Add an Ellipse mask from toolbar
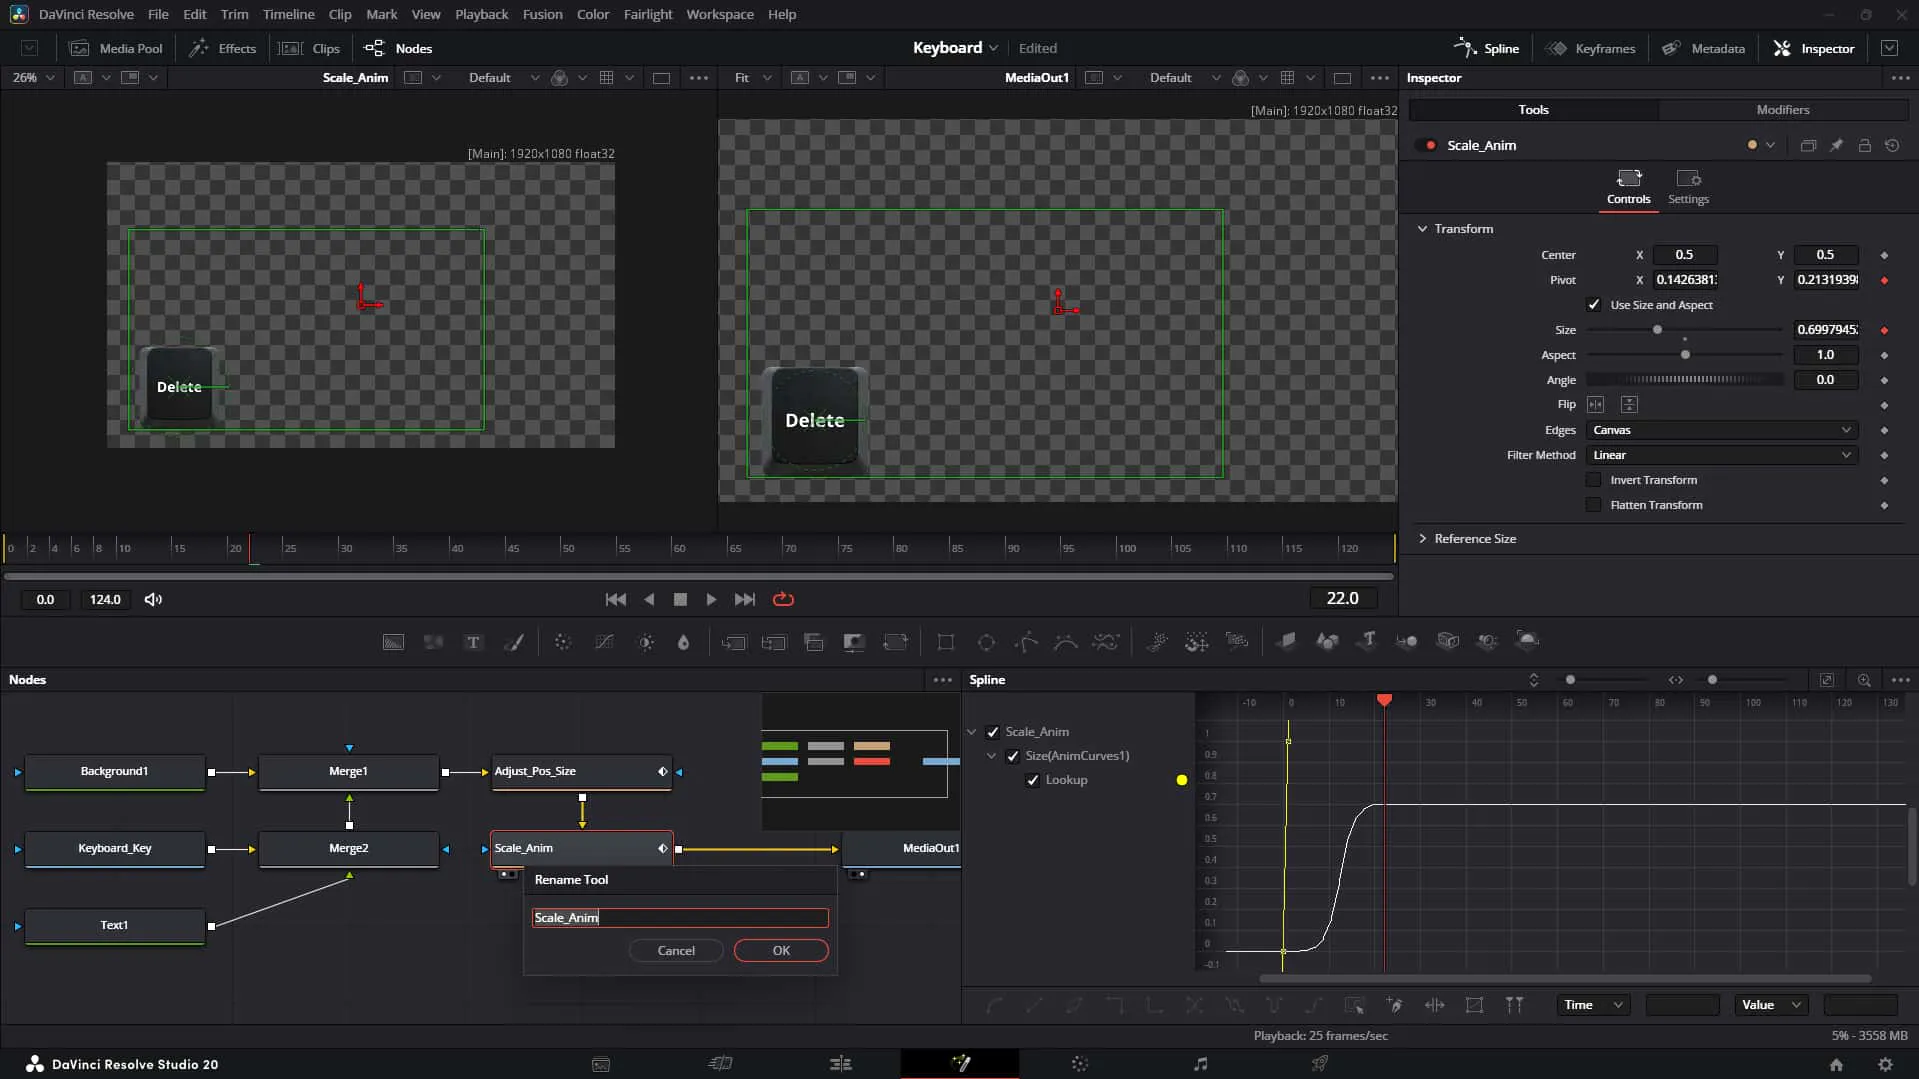This screenshot has height=1079, width=1919. click(986, 642)
